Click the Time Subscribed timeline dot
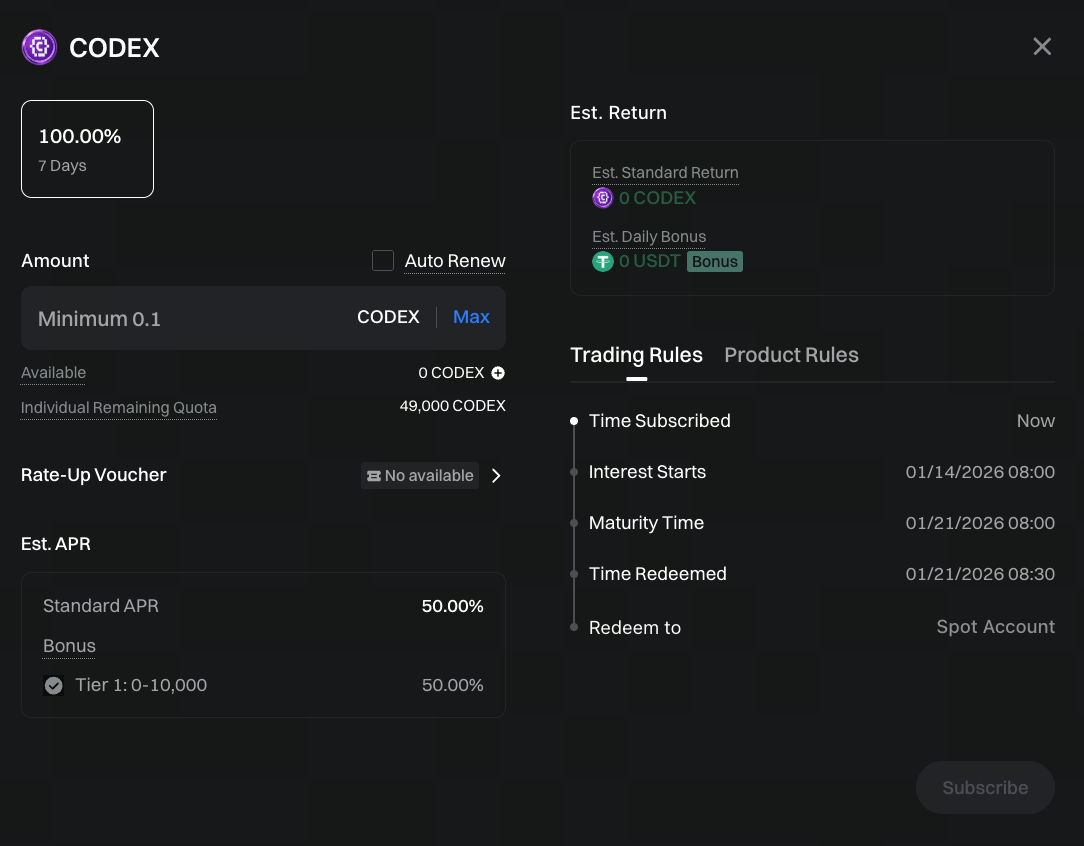The image size is (1084, 846). [x=574, y=421]
